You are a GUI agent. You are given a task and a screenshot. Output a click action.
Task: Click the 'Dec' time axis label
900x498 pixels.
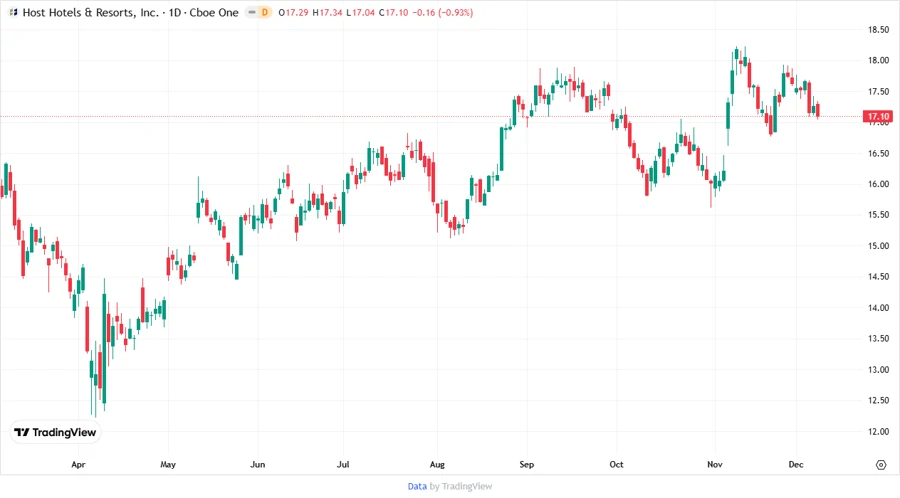pyautogui.click(x=796, y=464)
